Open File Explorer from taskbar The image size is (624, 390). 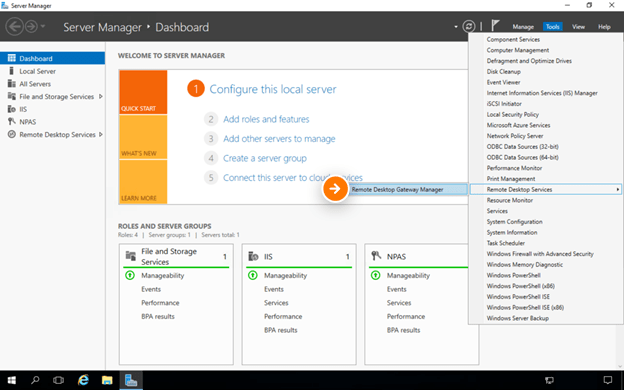107,380
